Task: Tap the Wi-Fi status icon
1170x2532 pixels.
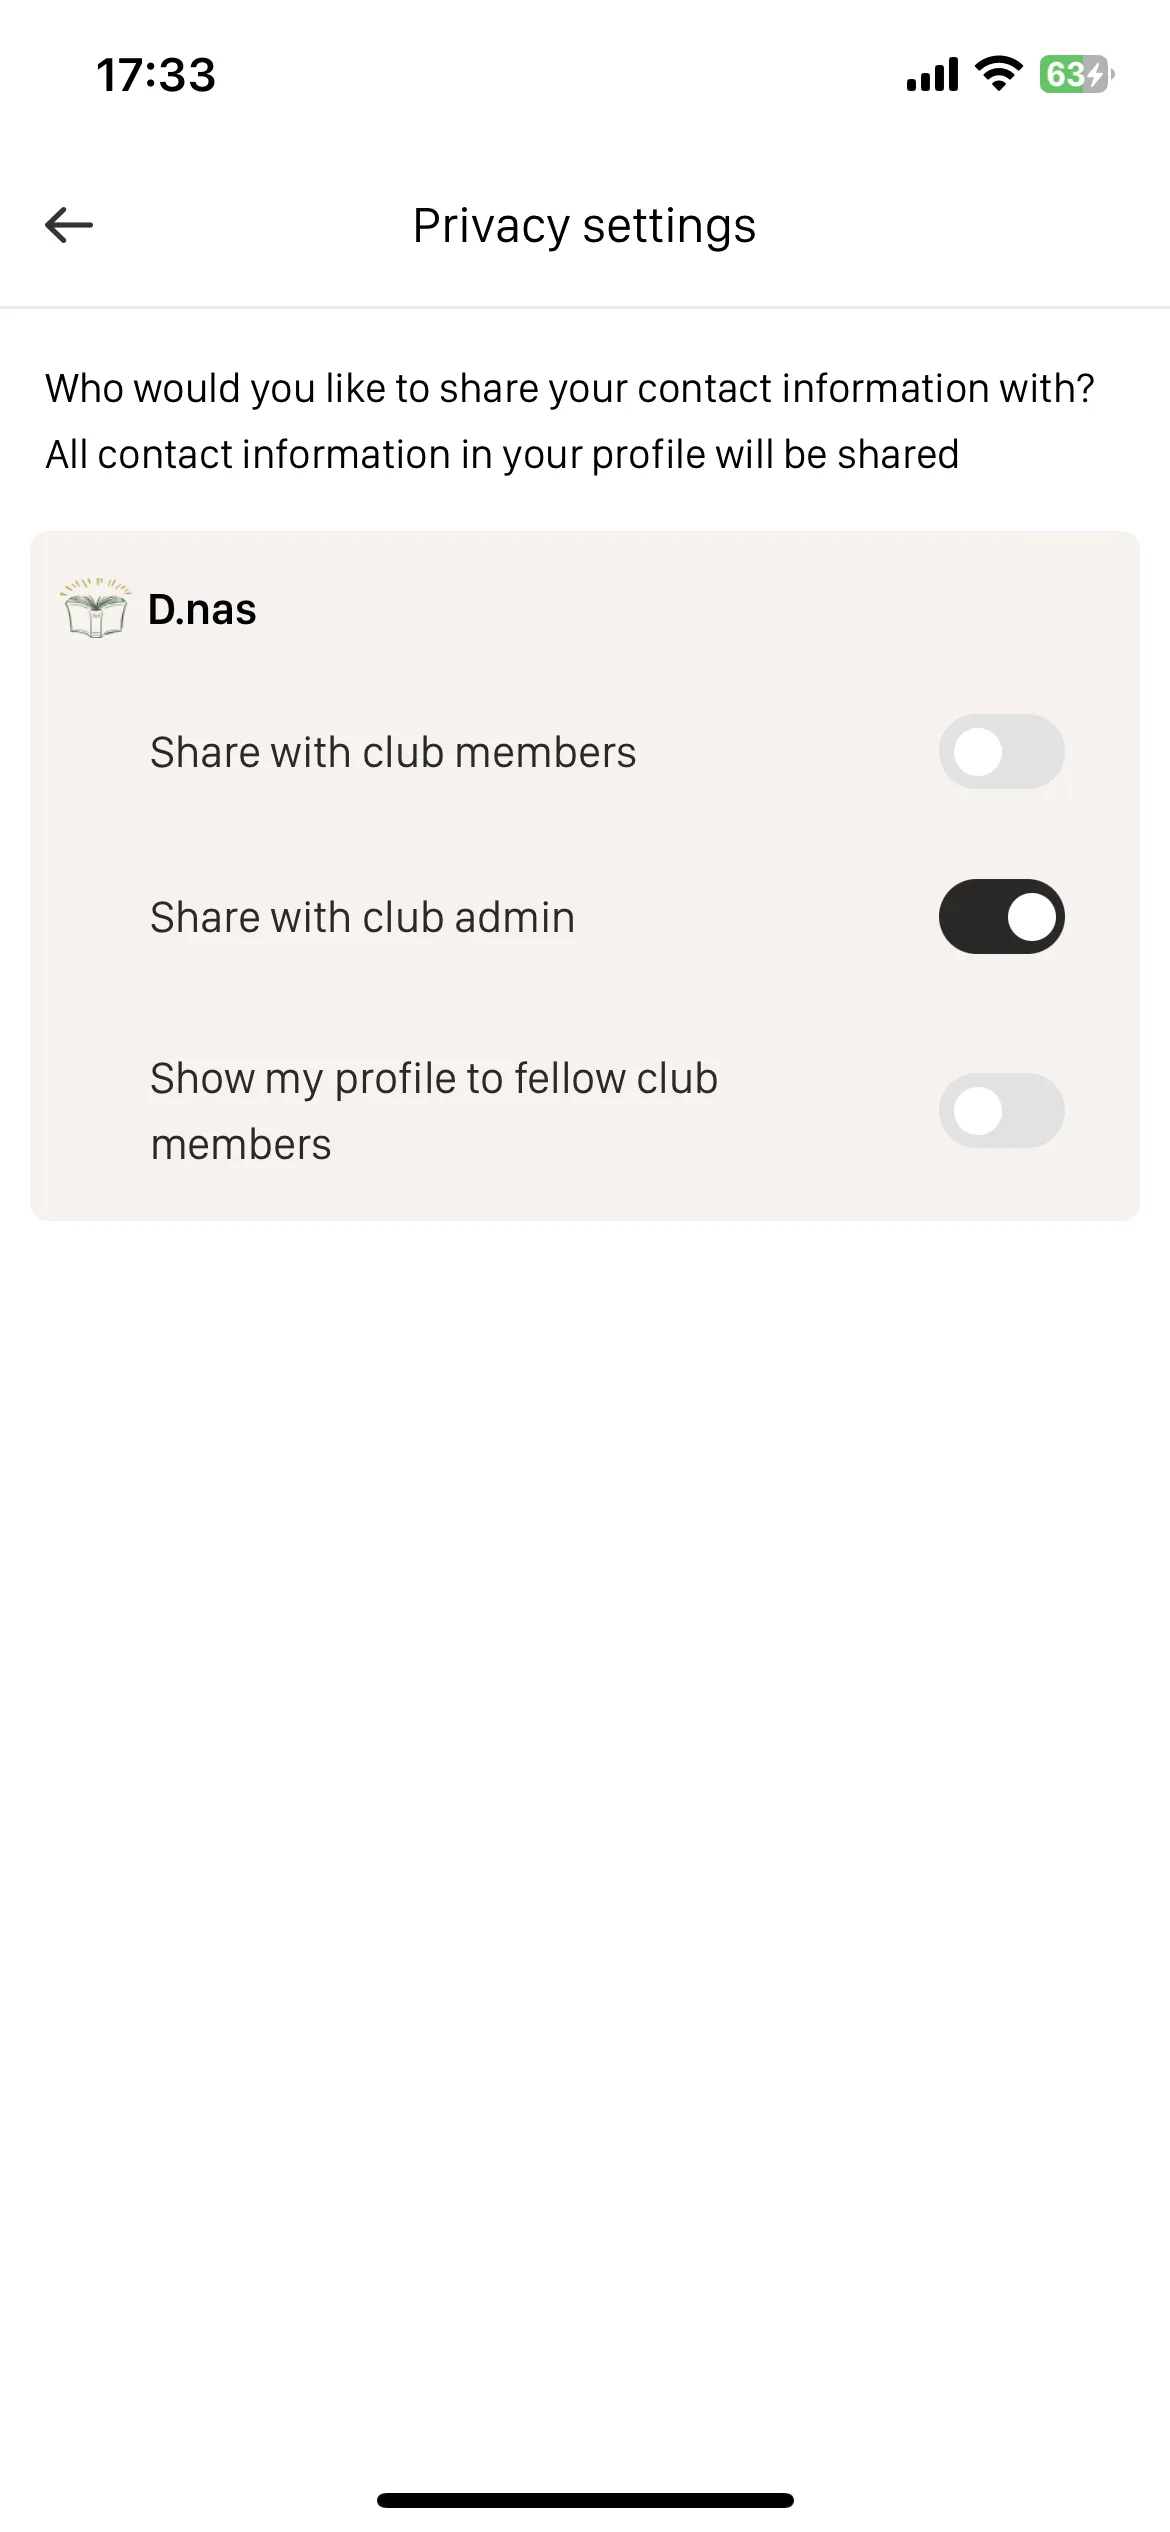Action: click(x=998, y=74)
